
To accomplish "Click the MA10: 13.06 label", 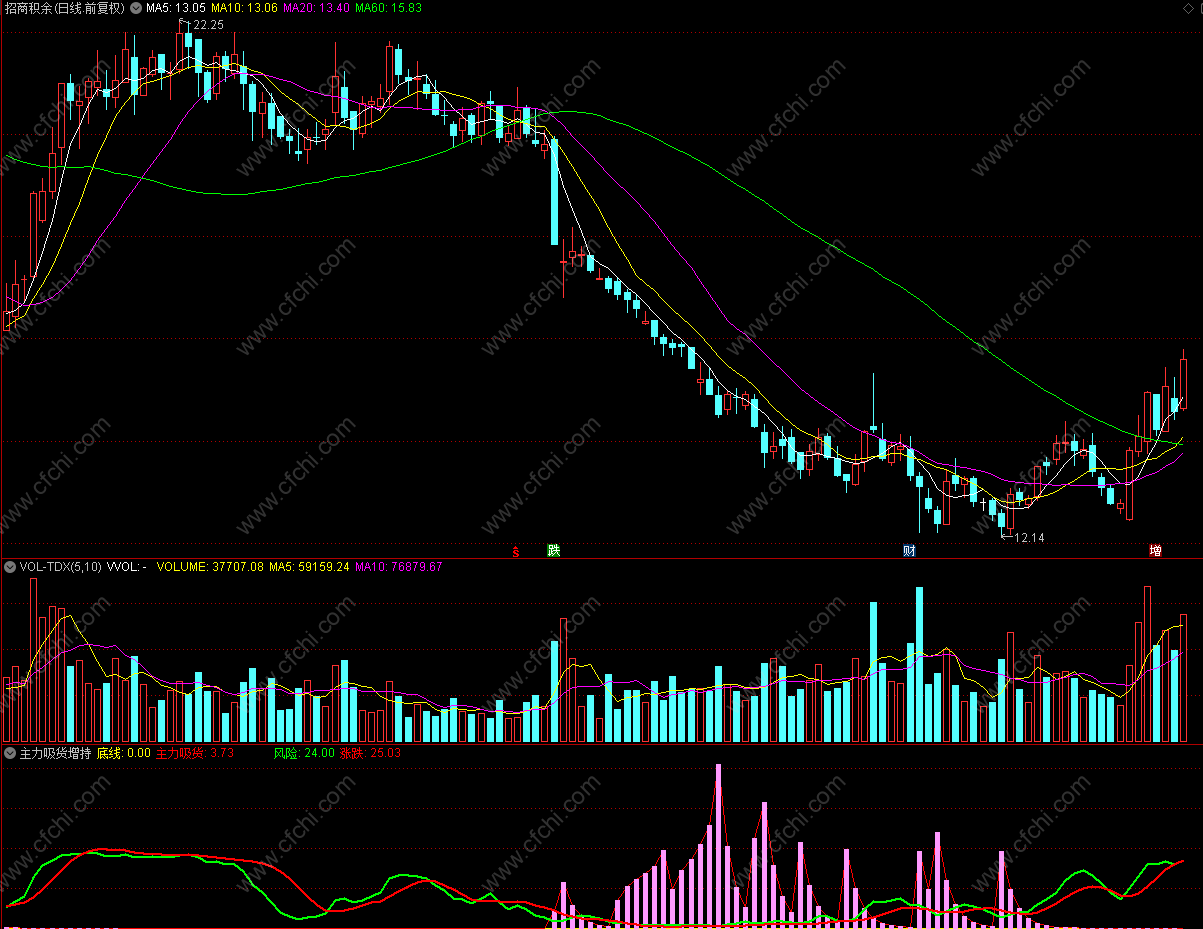I will pyautogui.click(x=244, y=8).
